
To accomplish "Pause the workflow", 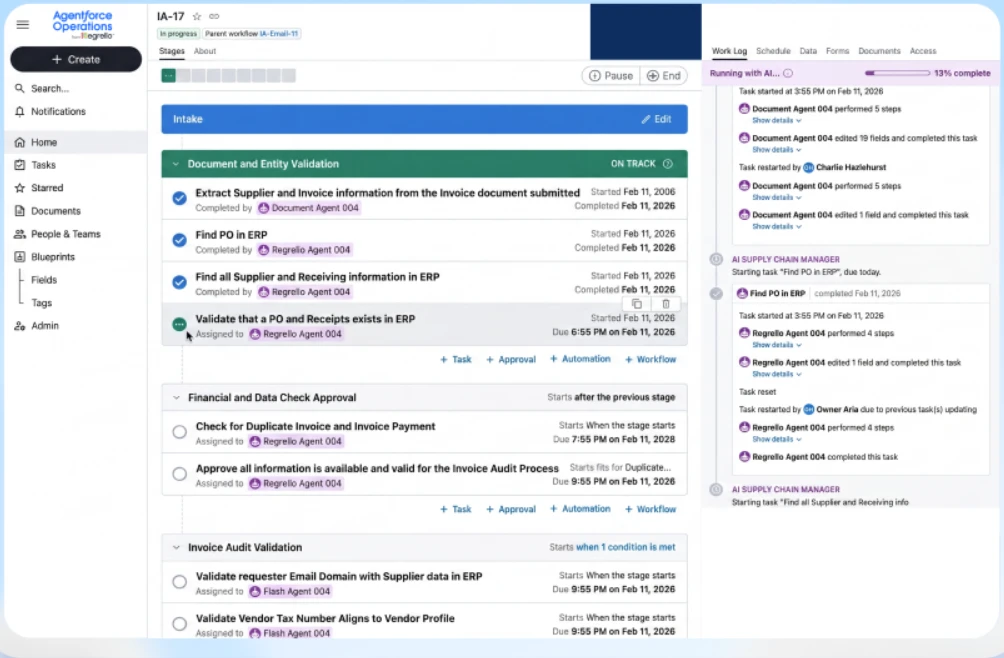I will [610, 76].
